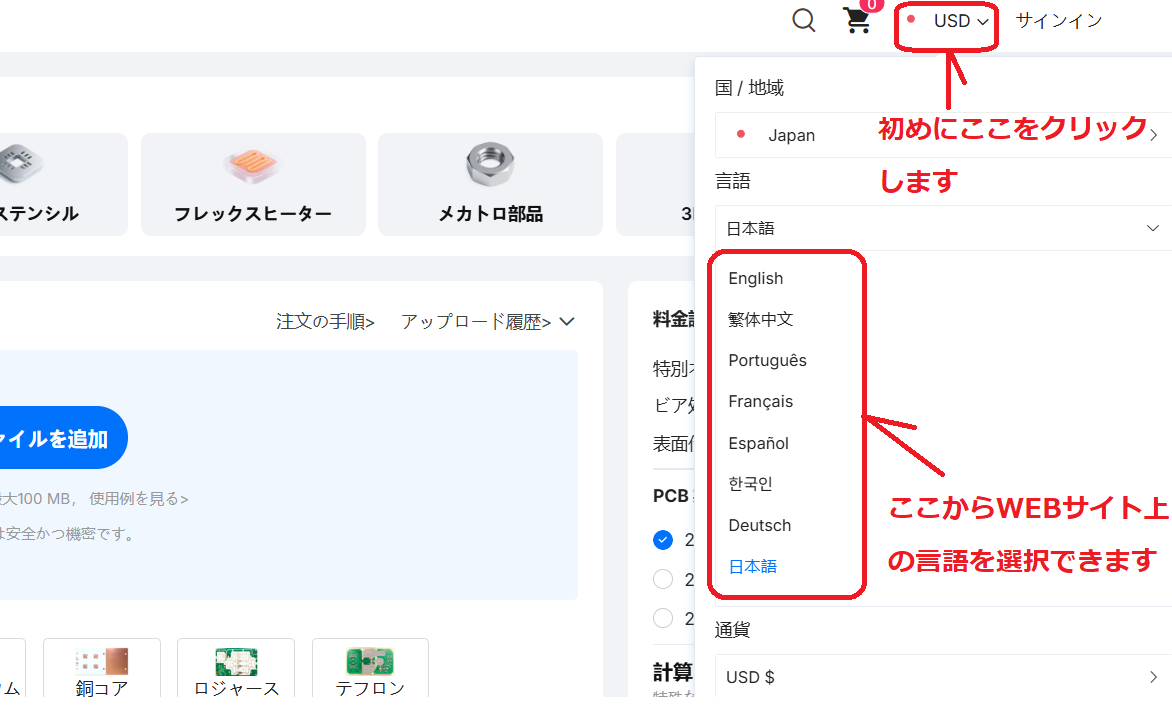Click the サインイン sign-in link
This screenshot has height=707, width=1172.
[x=1059, y=21]
